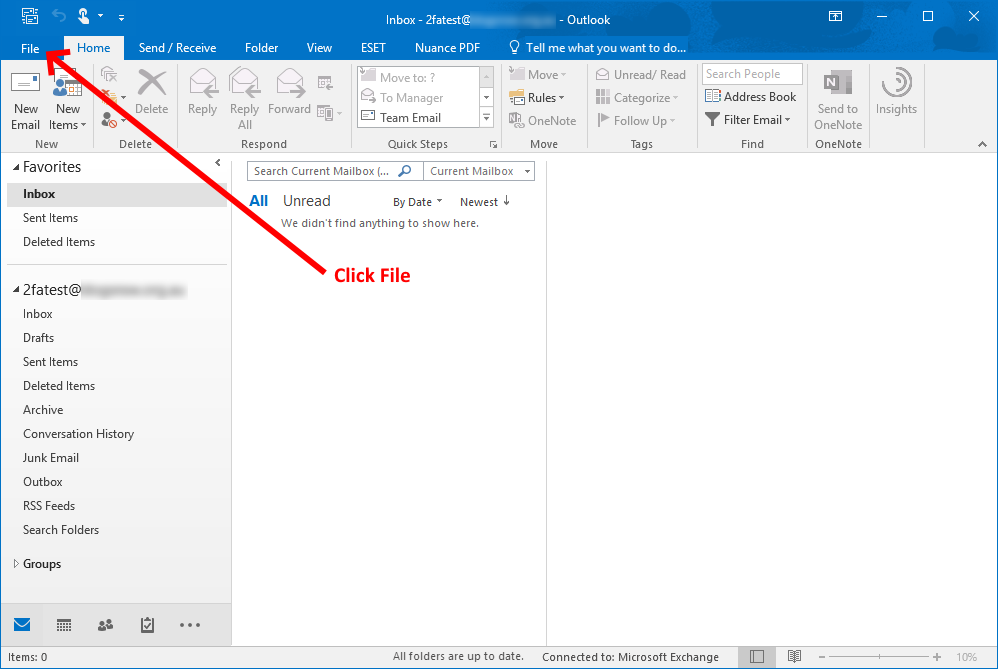Expand the Groups section
The height and width of the screenshot is (669, 998).
16,564
